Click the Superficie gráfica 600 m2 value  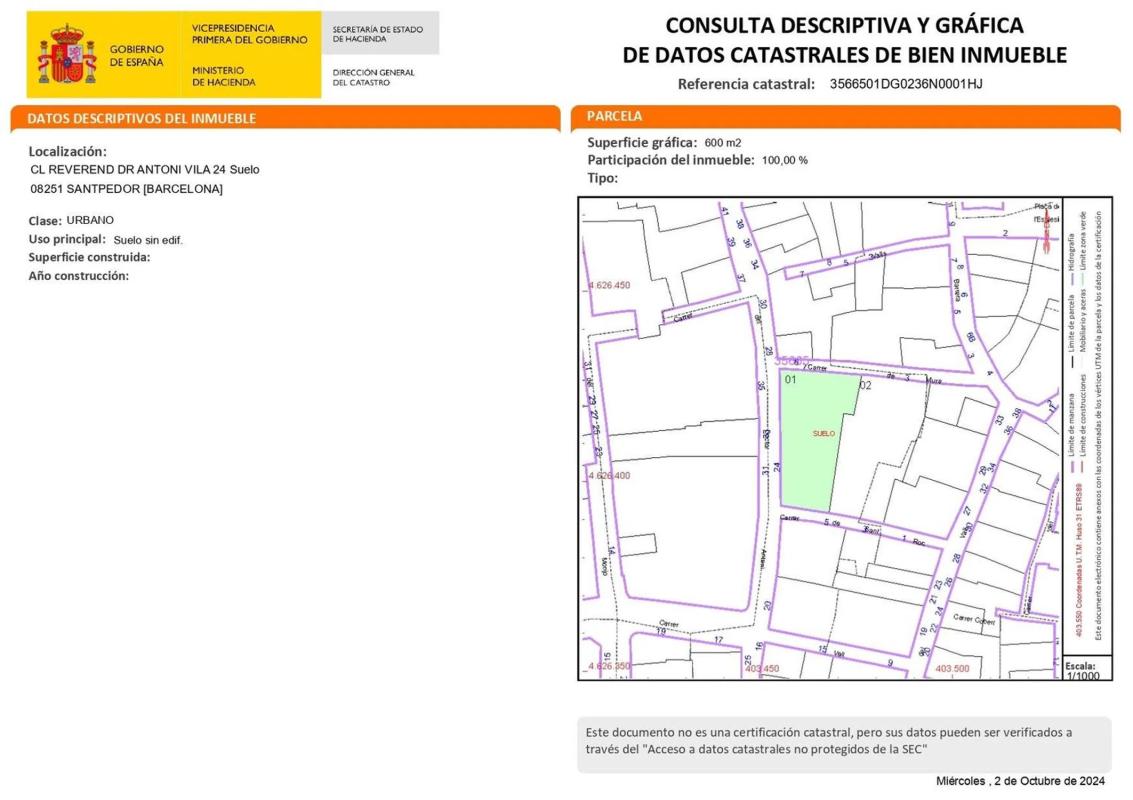point(722,143)
